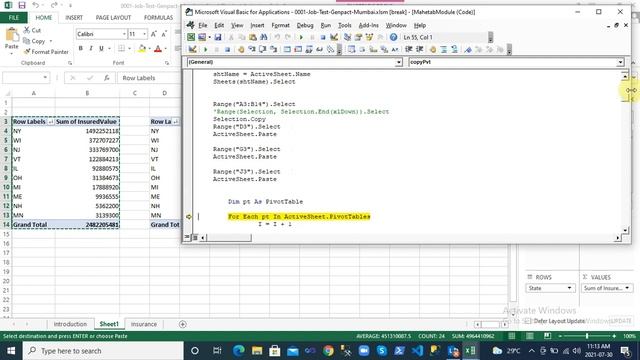Image resolution: width=640 pixels, height=360 pixels.
Task: Open the Watch Window icon
Action: pos(309,49)
